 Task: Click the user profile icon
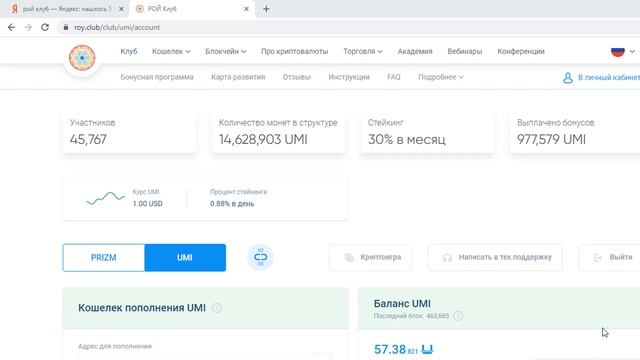coord(568,78)
